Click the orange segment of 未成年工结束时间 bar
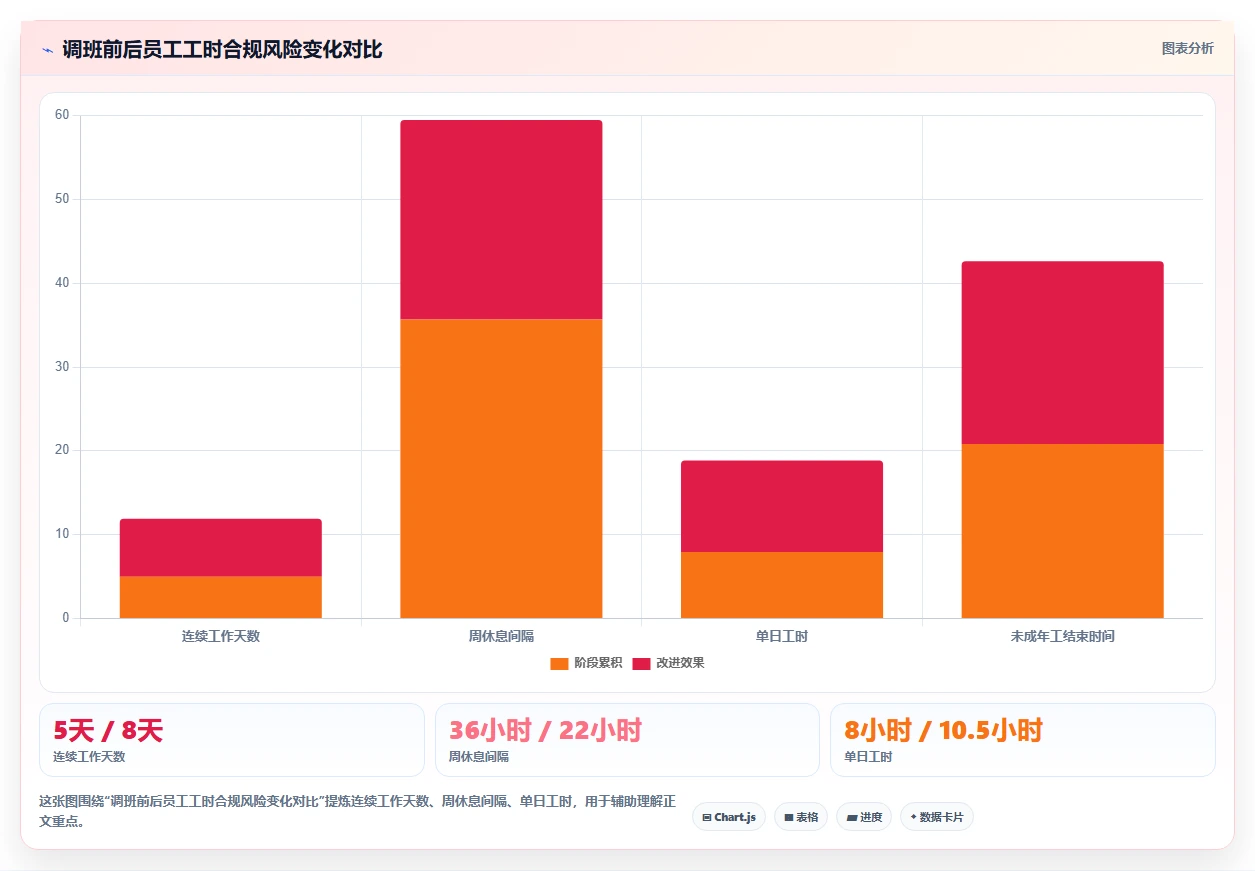The image size is (1255, 871). click(x=1063, y=531)
